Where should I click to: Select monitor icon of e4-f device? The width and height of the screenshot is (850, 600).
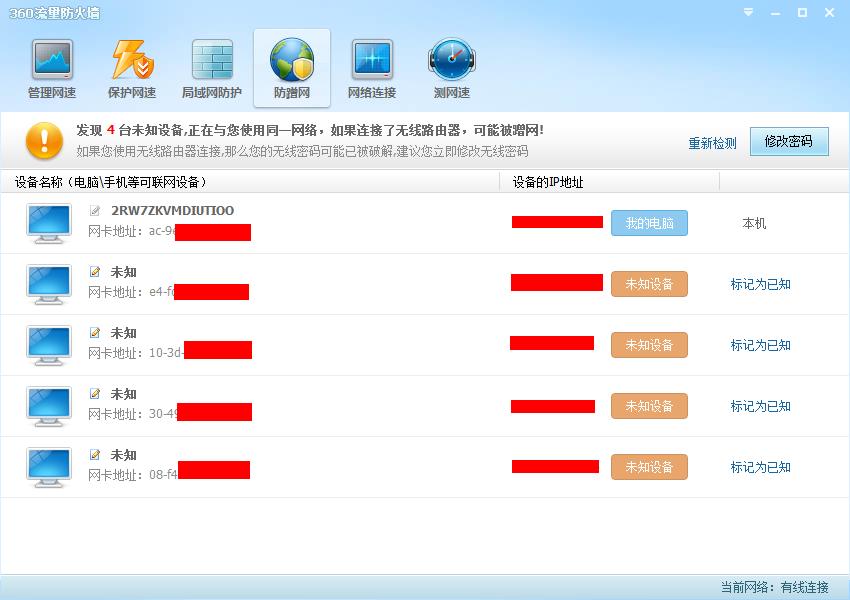pos(49,285)
